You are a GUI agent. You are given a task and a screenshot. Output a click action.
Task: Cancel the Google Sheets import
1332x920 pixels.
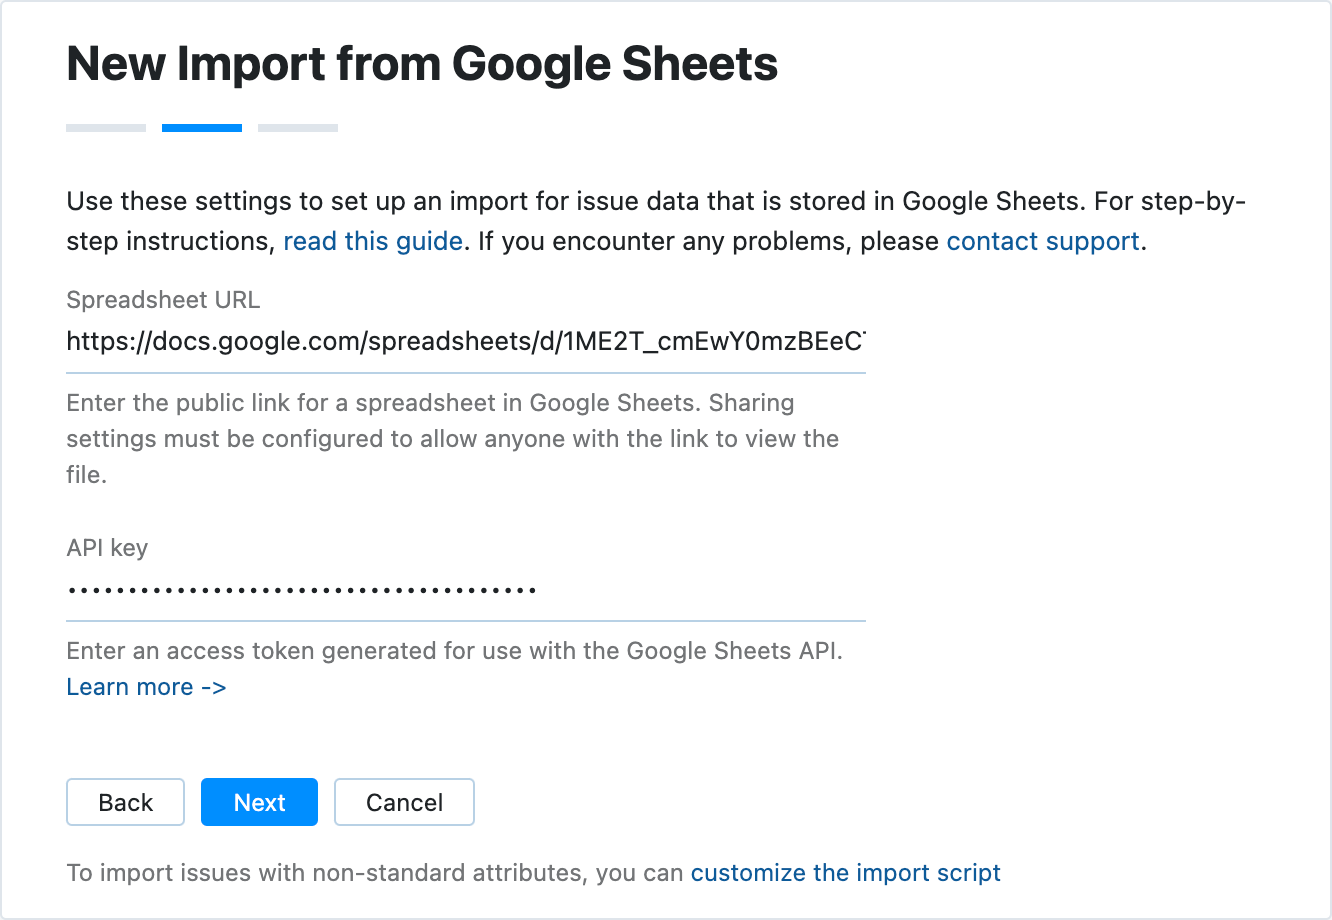pyautogui.click(x=404, y=801)
